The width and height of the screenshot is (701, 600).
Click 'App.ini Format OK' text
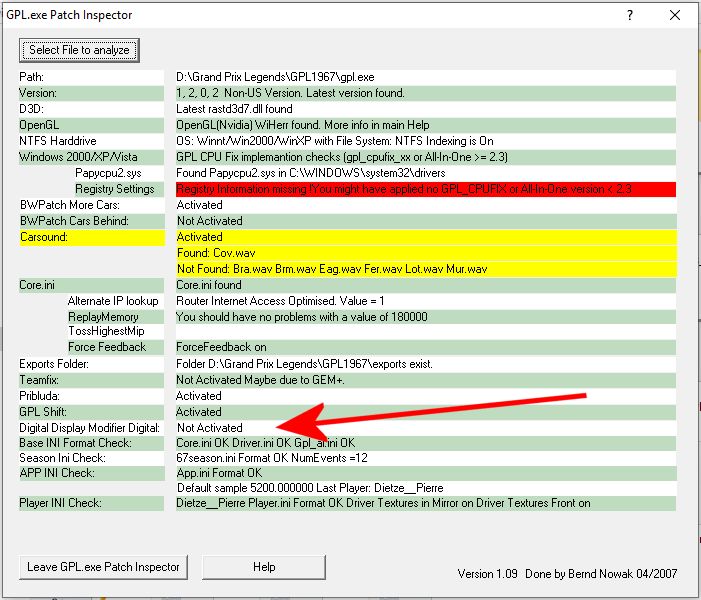click(220, 473)
